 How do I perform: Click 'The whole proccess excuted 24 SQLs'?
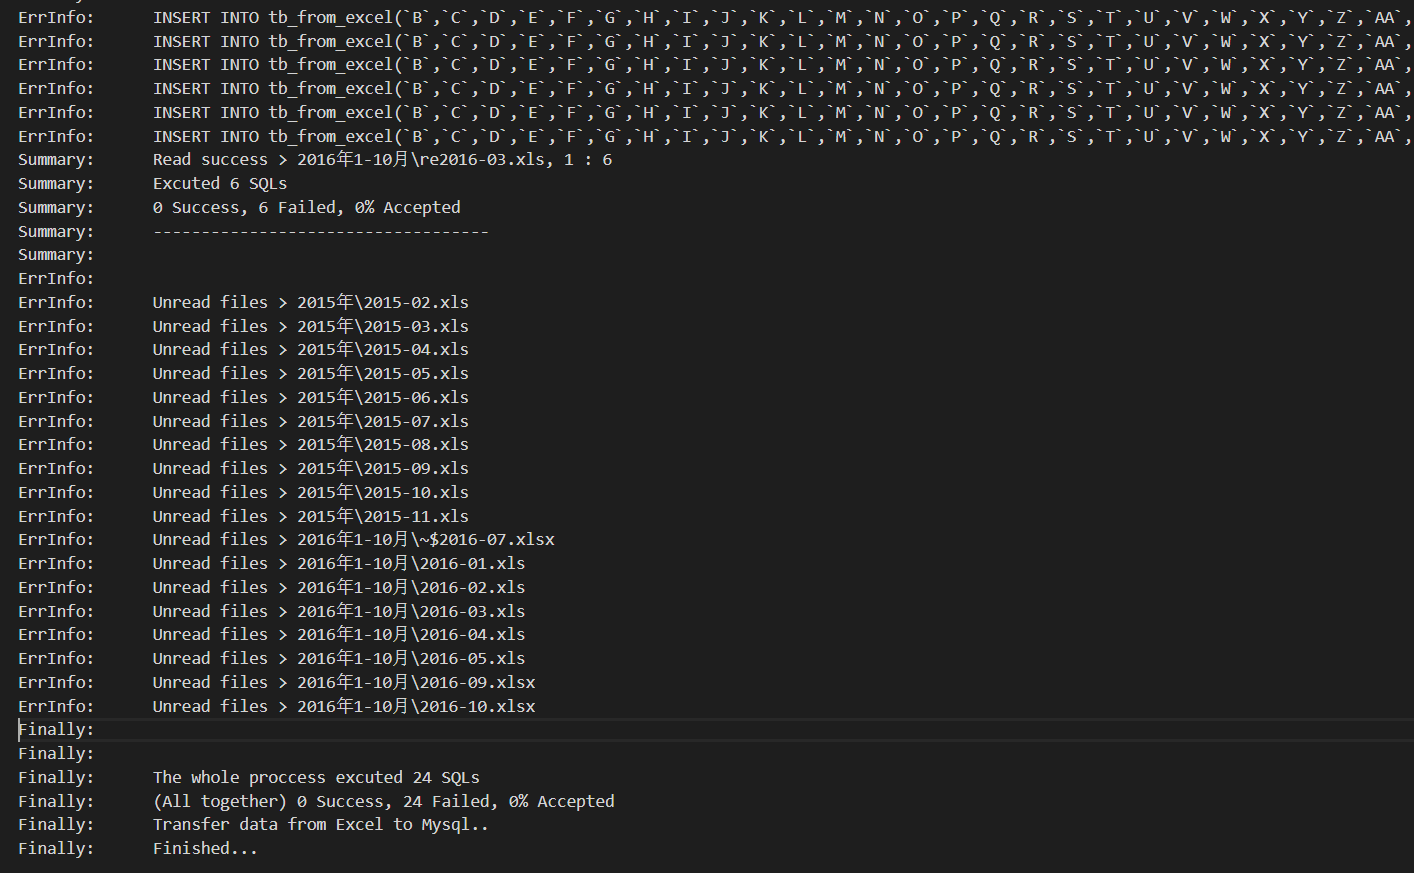point(316,778)
